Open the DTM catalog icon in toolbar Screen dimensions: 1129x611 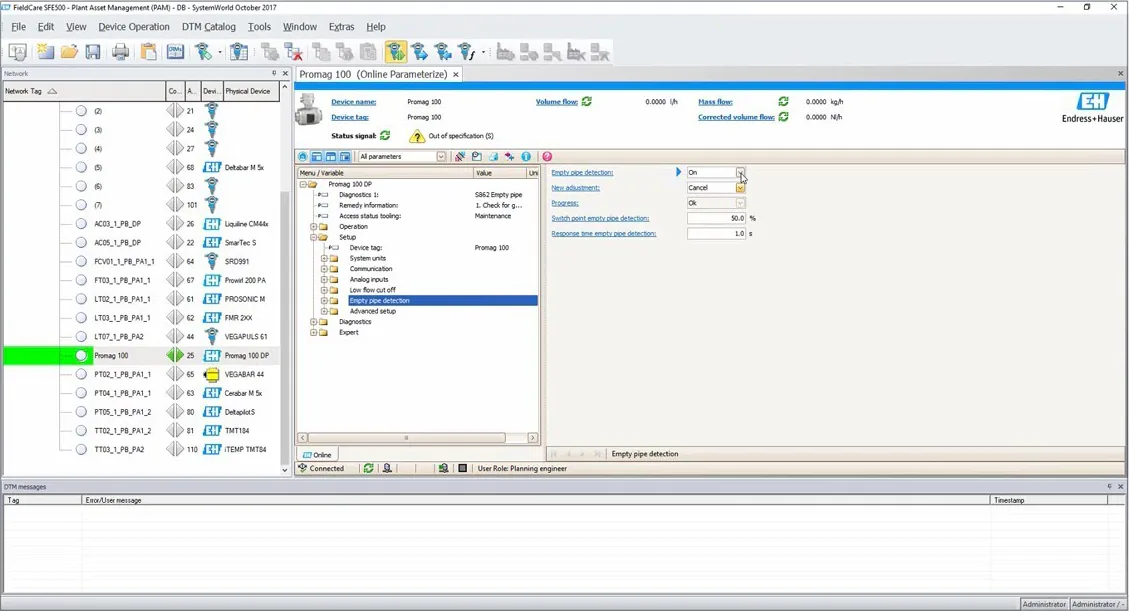point(175,52)
